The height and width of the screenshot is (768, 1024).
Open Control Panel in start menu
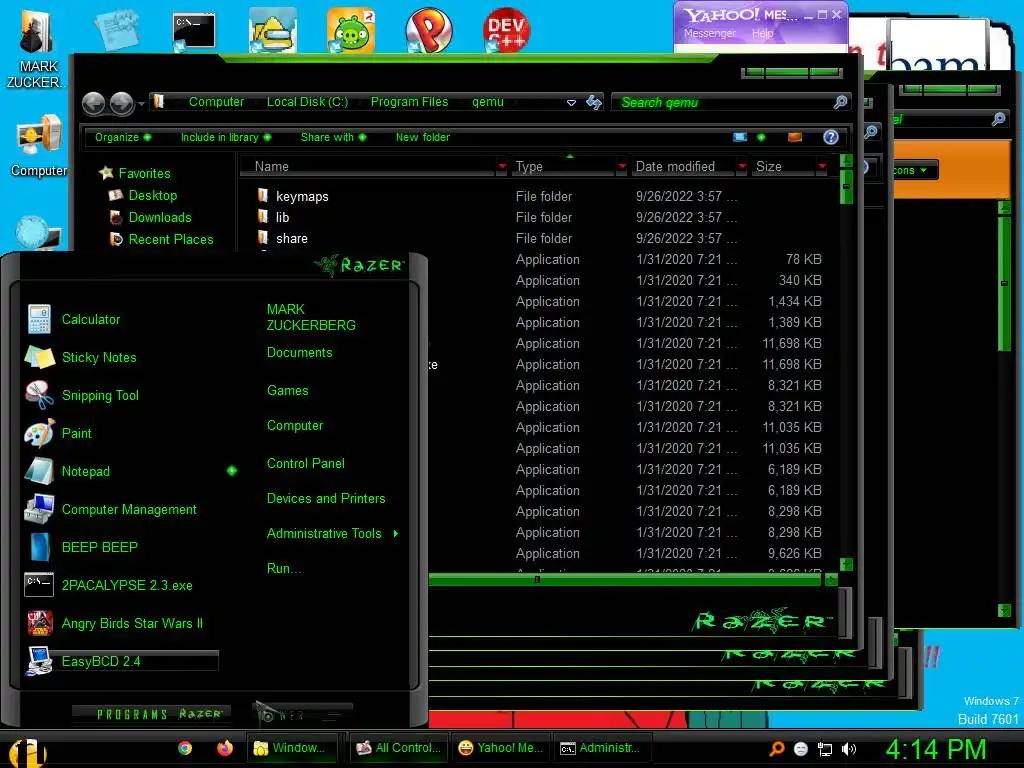[x=306, y=464]
